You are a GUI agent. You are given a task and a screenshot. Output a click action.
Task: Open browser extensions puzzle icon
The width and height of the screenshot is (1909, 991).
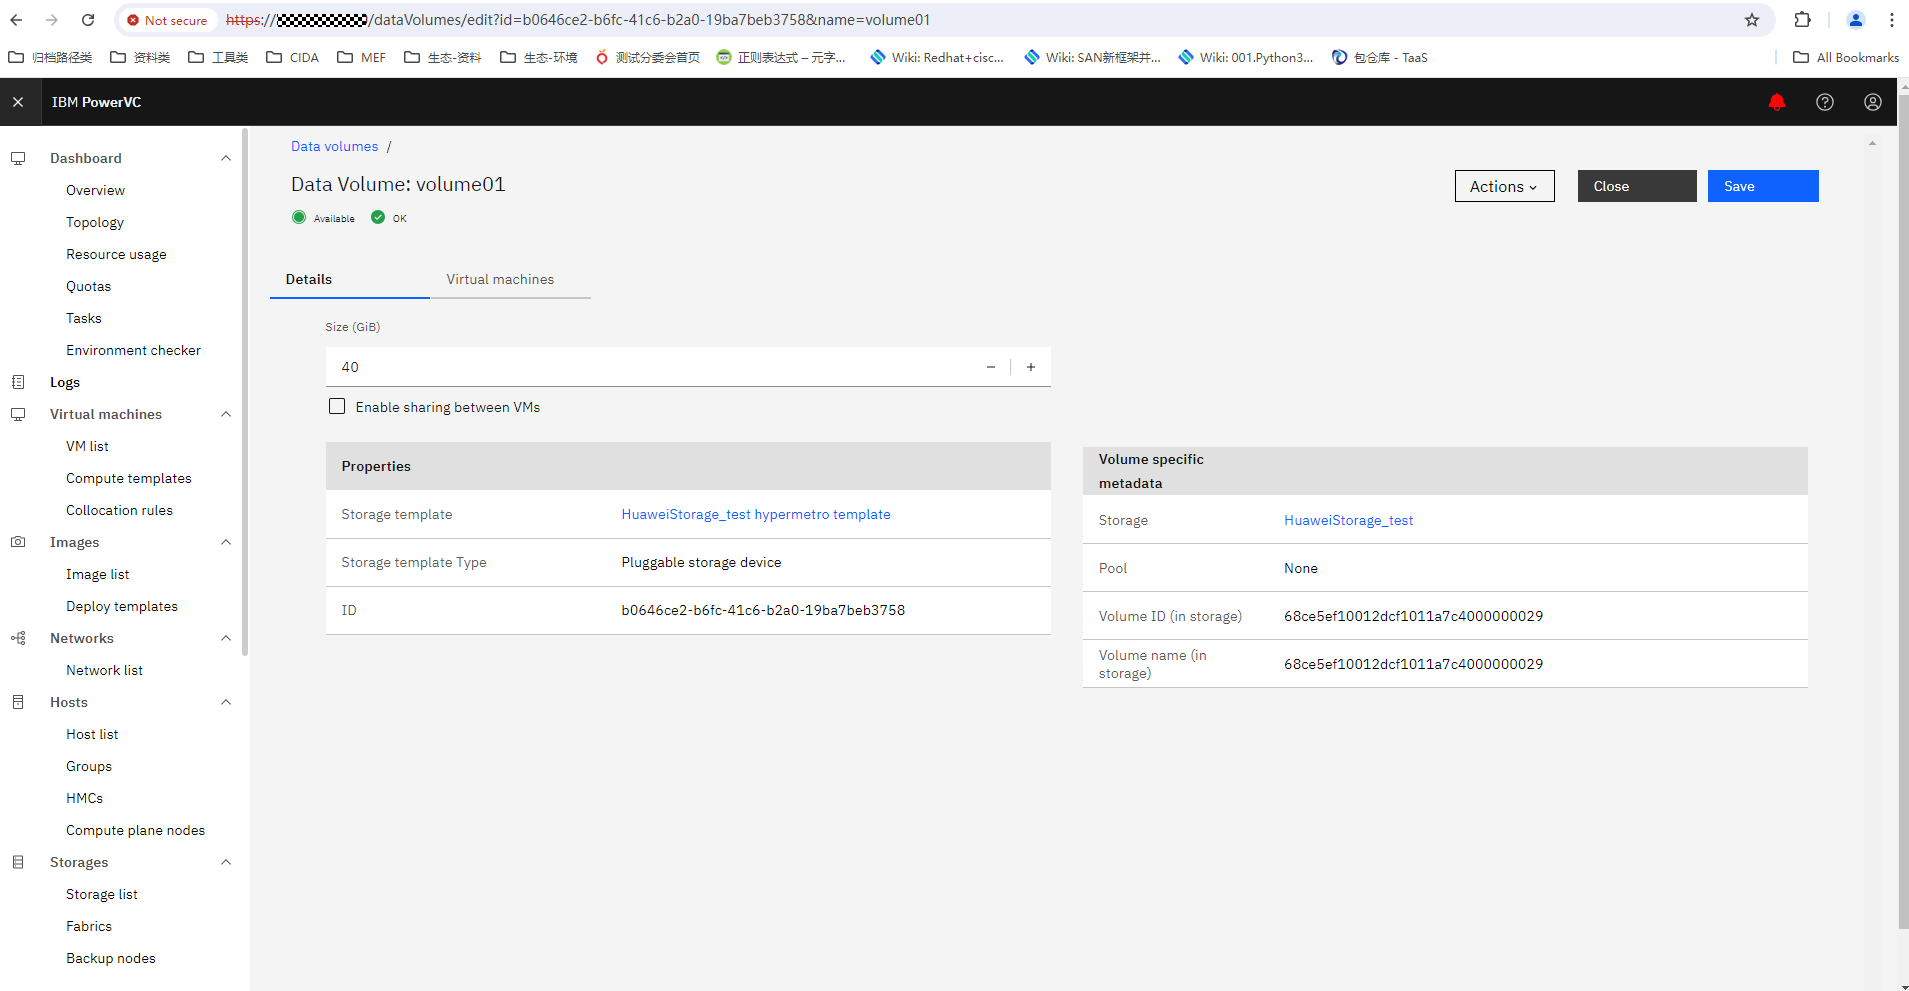coord(1803,20)
